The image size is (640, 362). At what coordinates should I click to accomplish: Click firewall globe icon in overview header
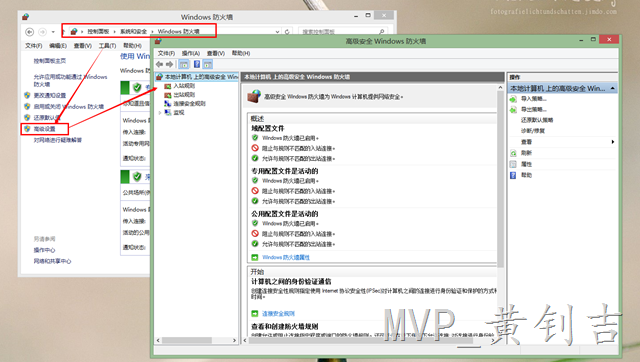254,97
